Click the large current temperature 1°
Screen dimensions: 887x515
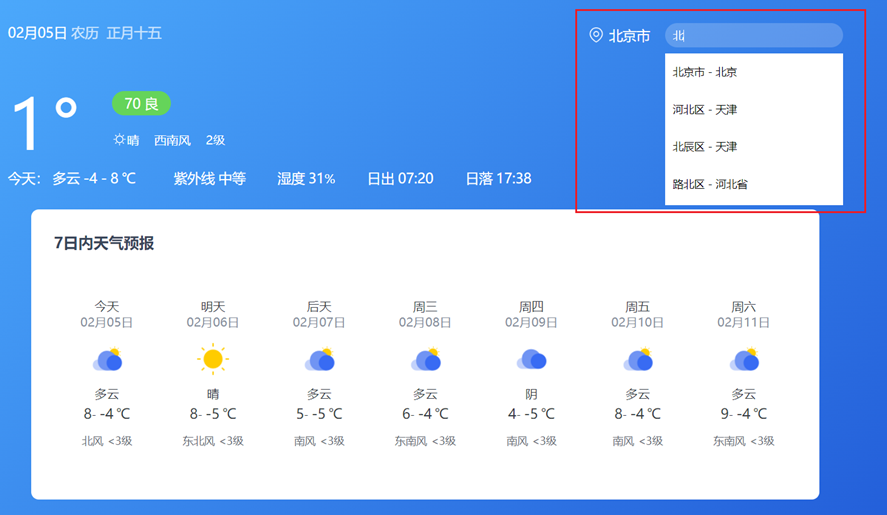(45, 122)
